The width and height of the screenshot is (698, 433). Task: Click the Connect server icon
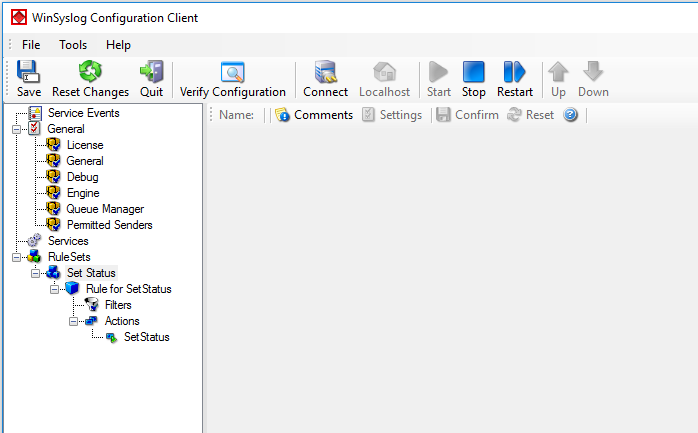[325, 72]
